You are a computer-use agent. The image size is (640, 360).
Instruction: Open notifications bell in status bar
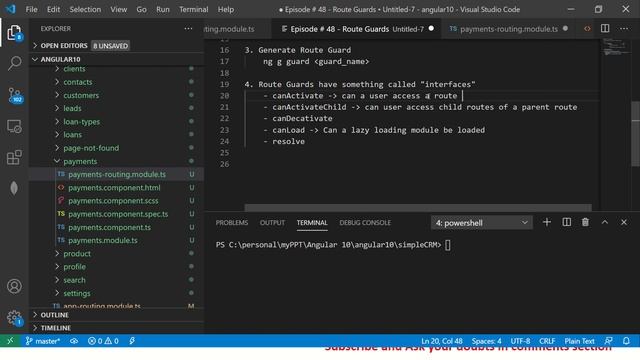coord(626,341)
